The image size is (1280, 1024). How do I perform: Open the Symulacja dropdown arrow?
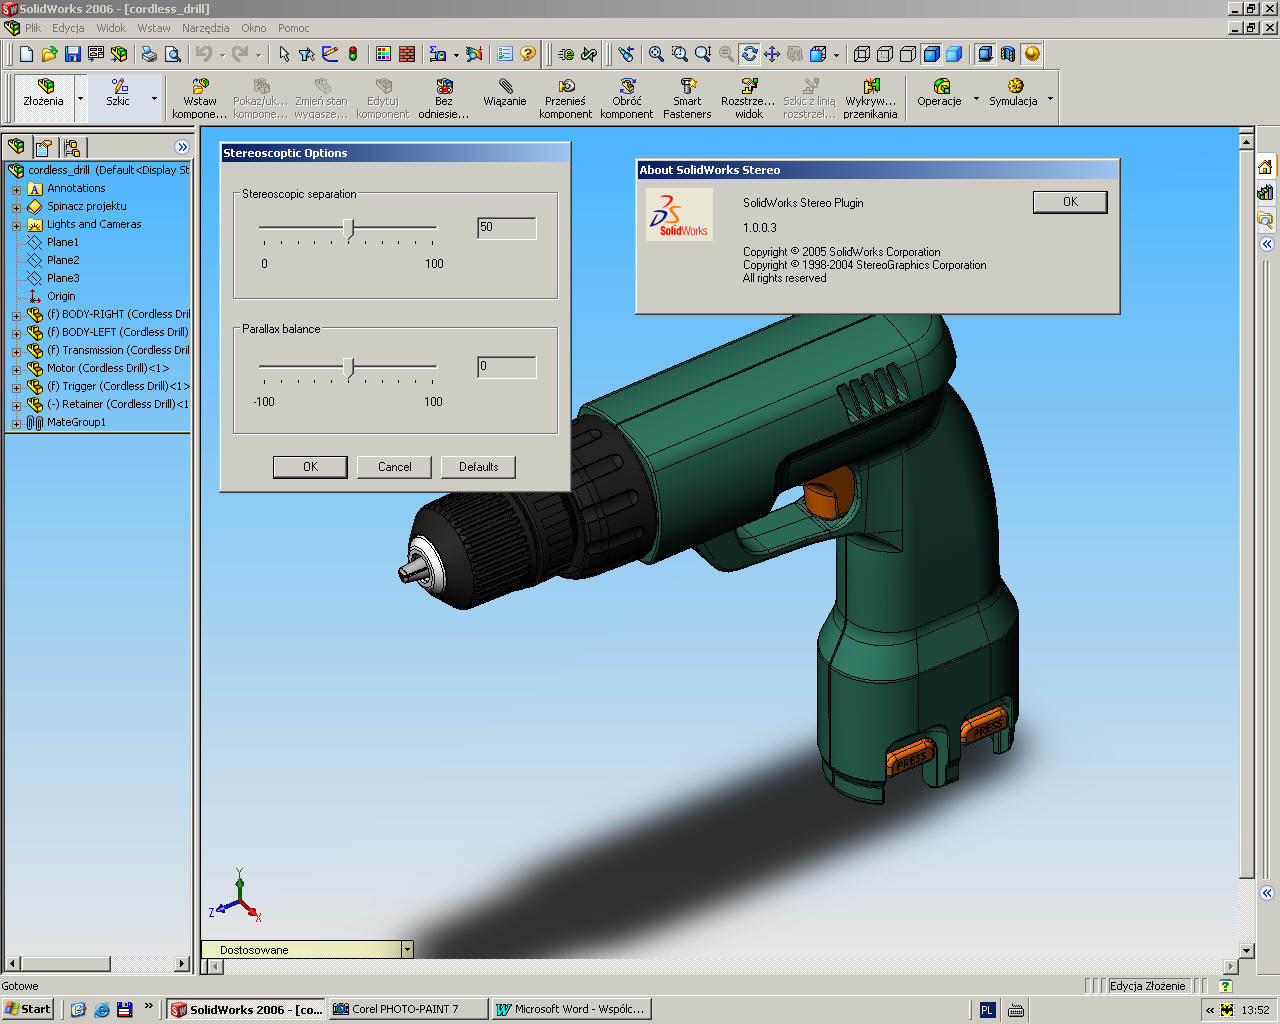1050,98
